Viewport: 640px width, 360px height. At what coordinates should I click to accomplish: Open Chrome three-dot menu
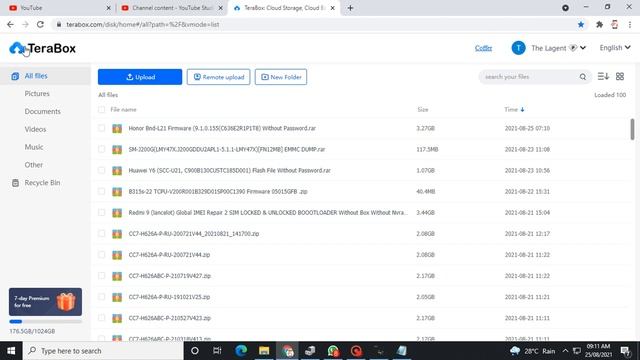630,24
